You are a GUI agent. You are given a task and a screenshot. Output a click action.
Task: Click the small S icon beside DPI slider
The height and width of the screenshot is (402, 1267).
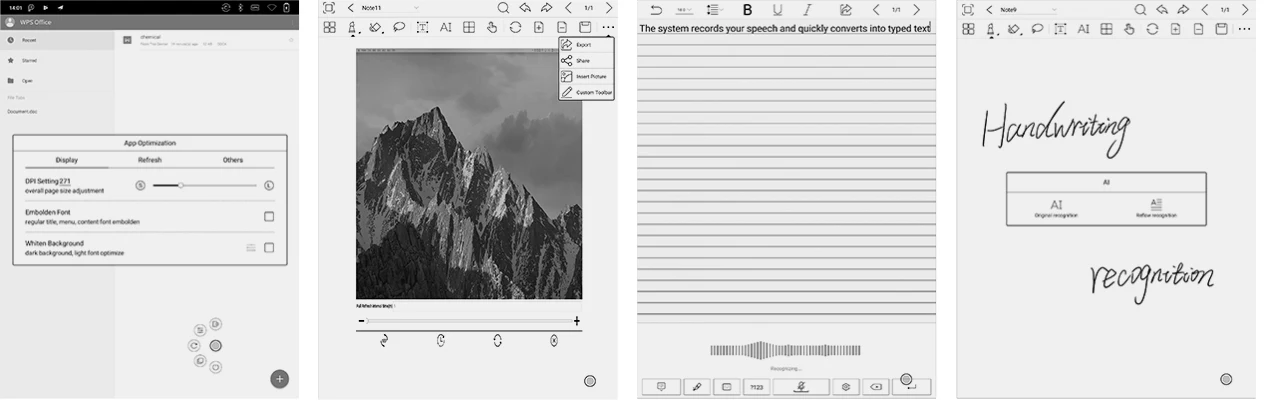[140, 185]
